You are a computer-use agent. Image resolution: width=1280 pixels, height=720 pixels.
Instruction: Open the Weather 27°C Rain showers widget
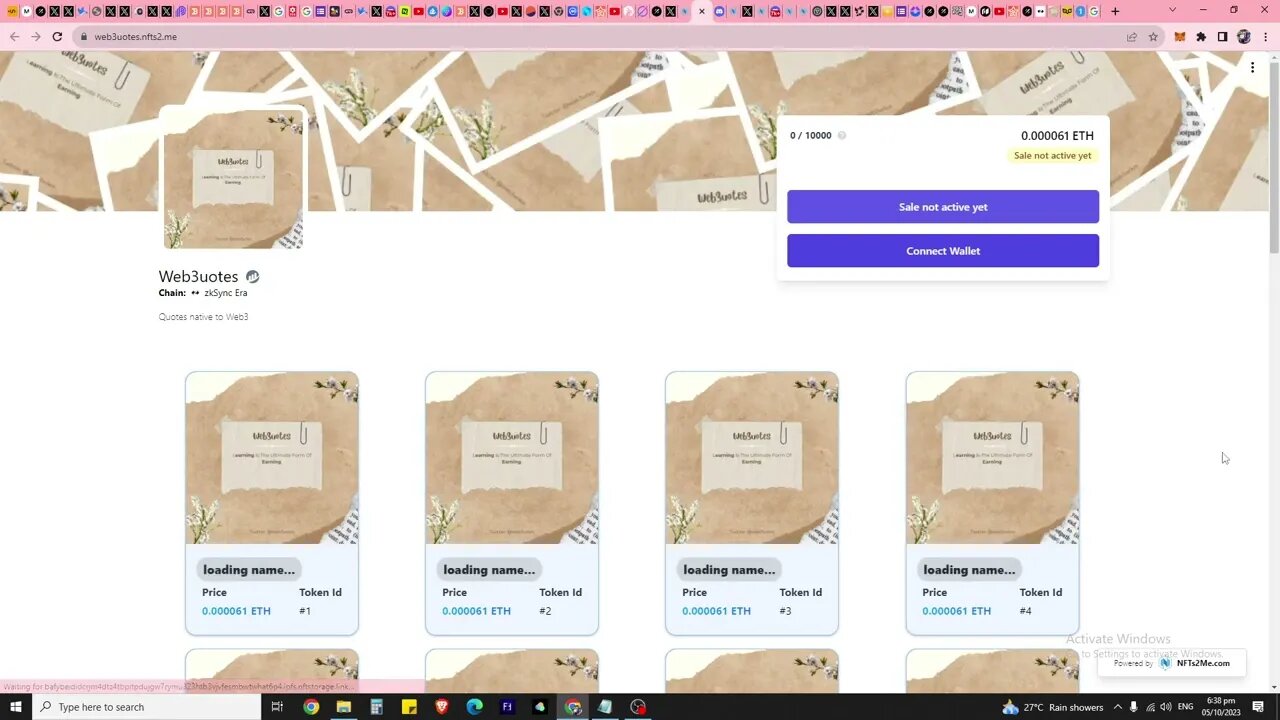(1052, 707)
